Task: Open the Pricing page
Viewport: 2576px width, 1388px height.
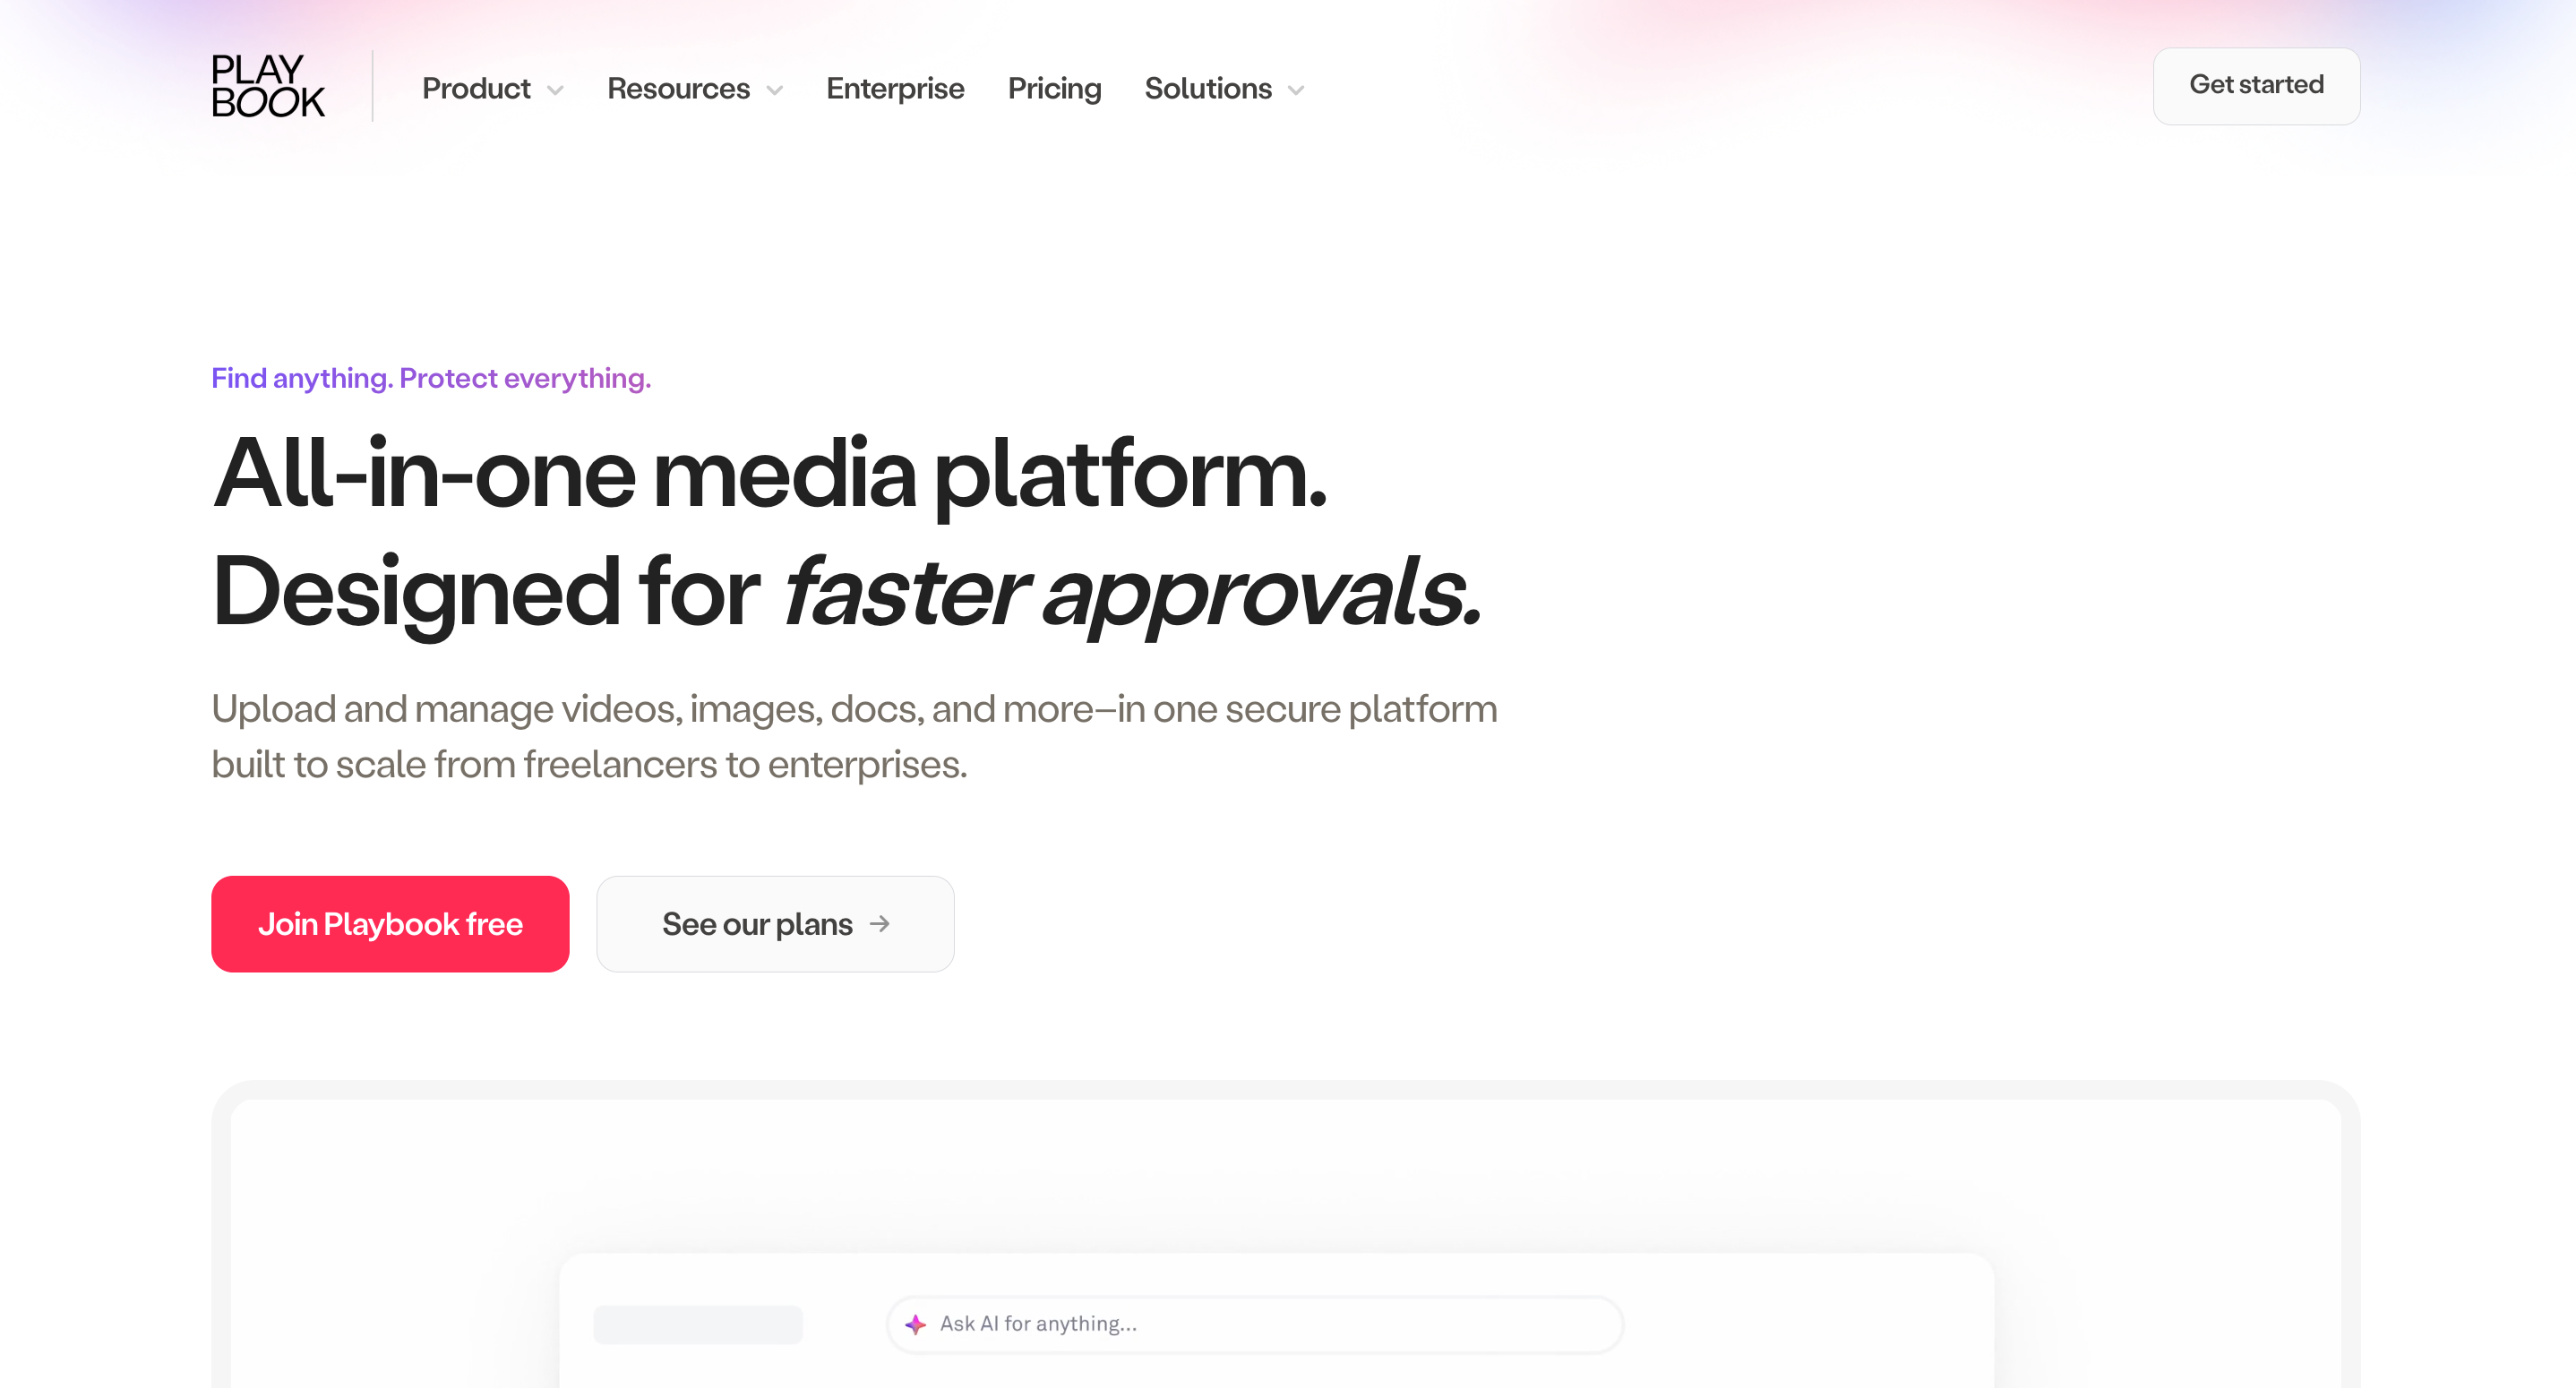Action: tap(1054, 88)
